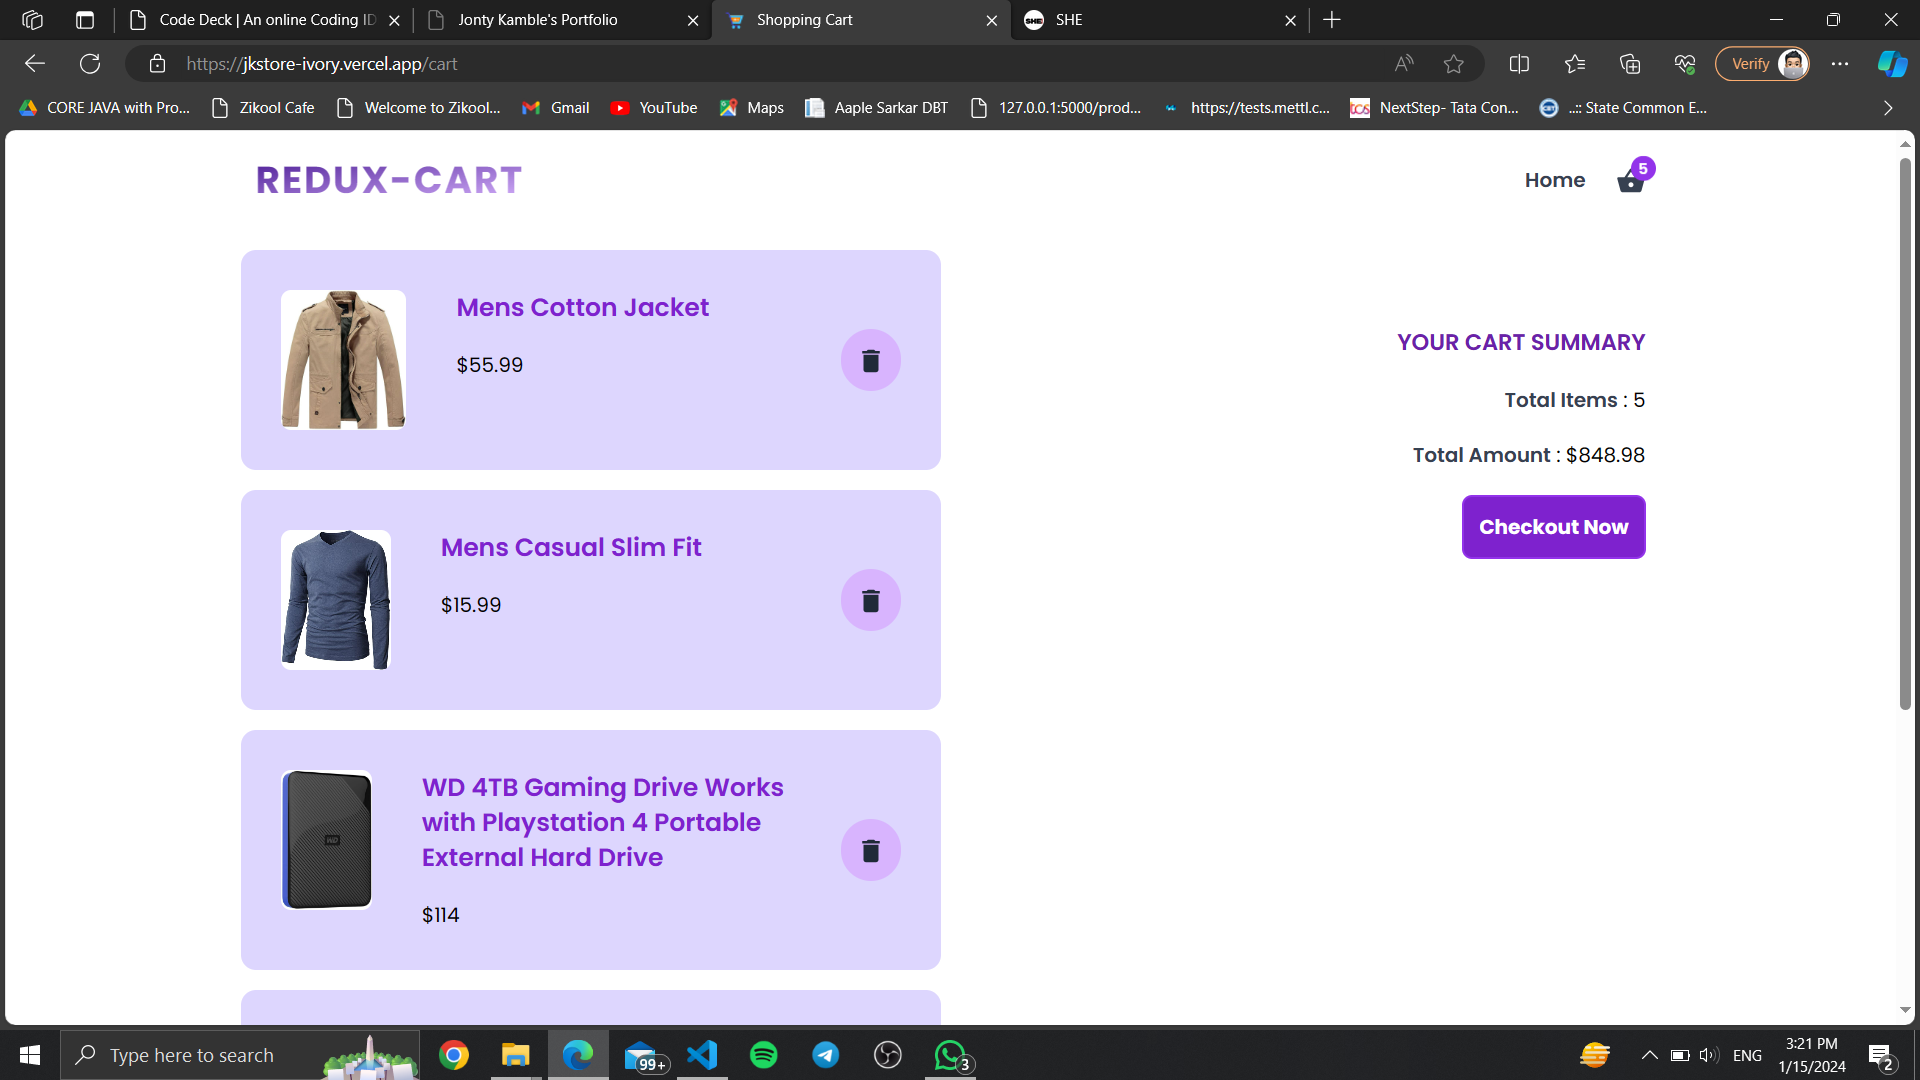The height and width of the screenshot is (1080, 1920).
Task: Delete Mens Cotton Jacket from cart
Action: [870, 360]
